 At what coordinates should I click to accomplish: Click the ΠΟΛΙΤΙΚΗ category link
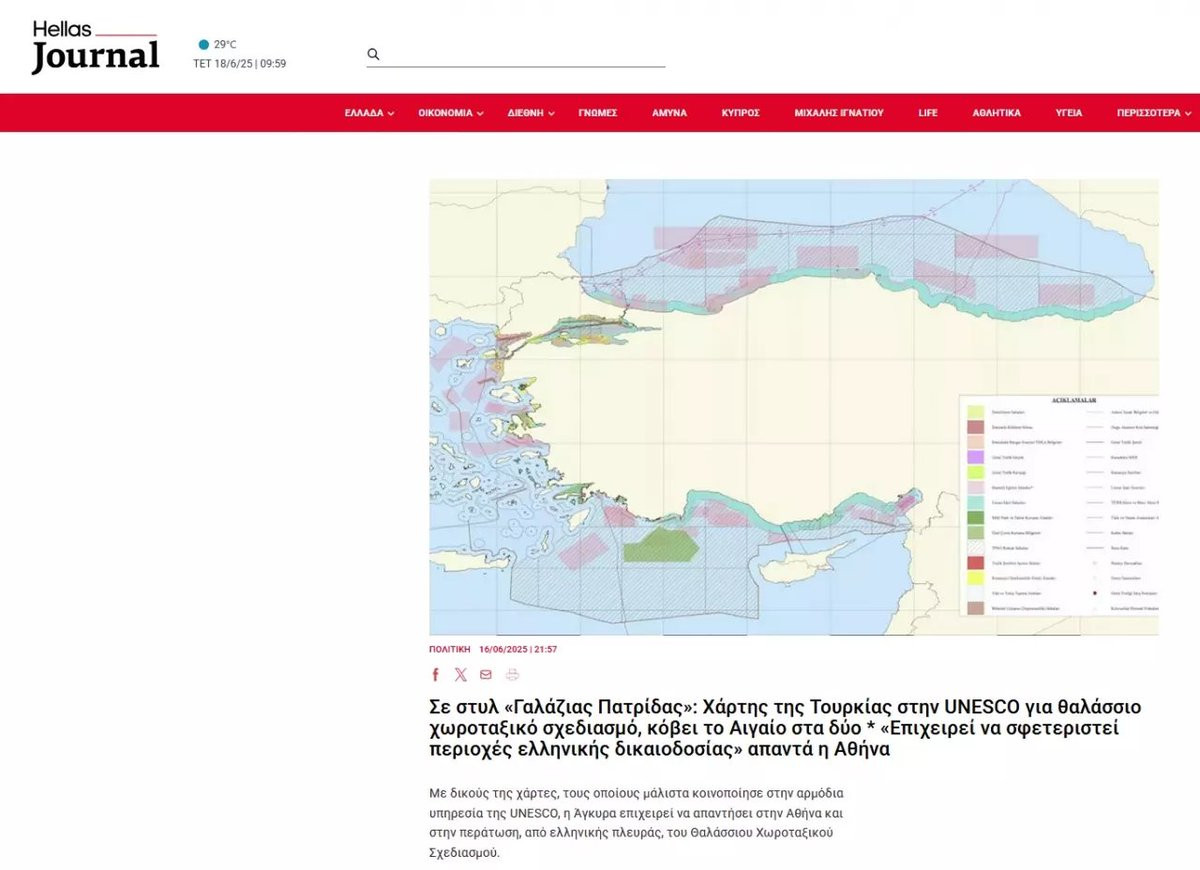(449, 649)
